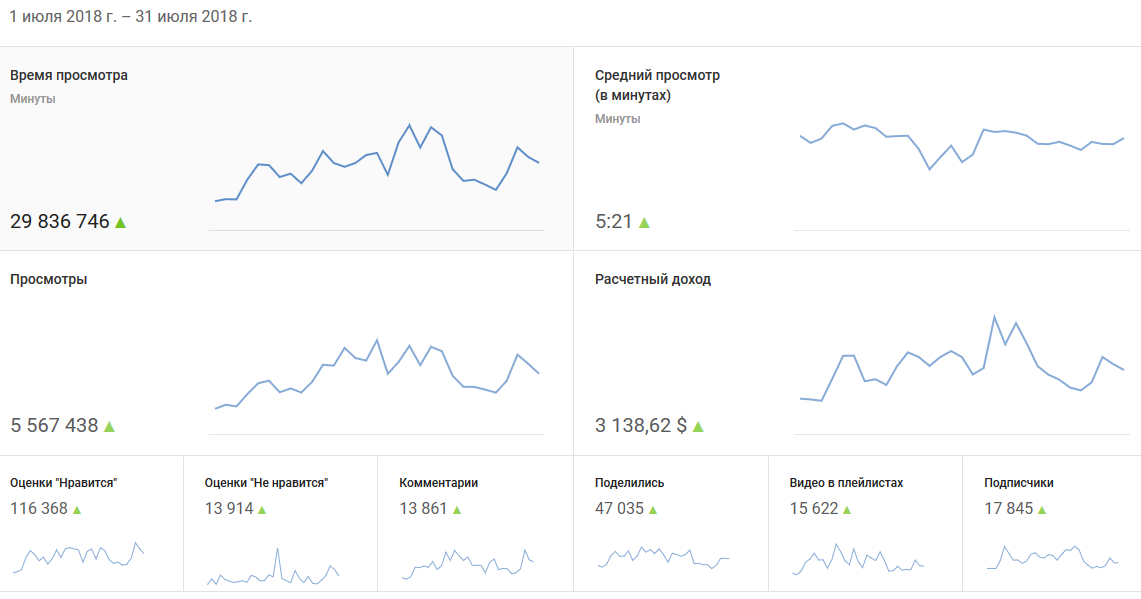Click the green arrow next to 3 138,62 $
This screenshot has height=599, width=1141.
pyautogui.click(x=698, y=426)
